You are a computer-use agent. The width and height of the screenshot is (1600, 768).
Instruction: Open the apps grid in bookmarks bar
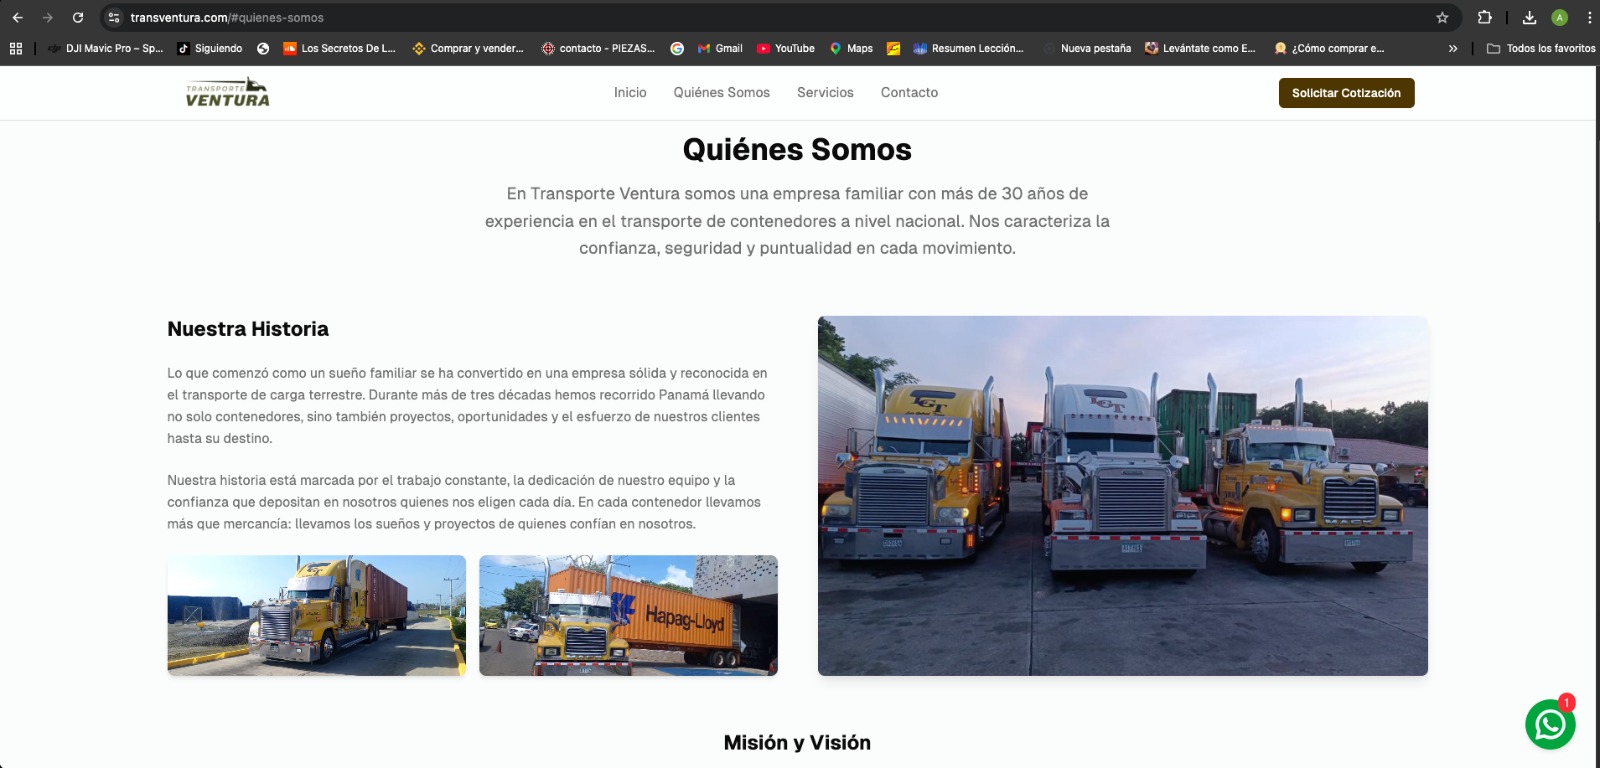(x=16, y=48)
